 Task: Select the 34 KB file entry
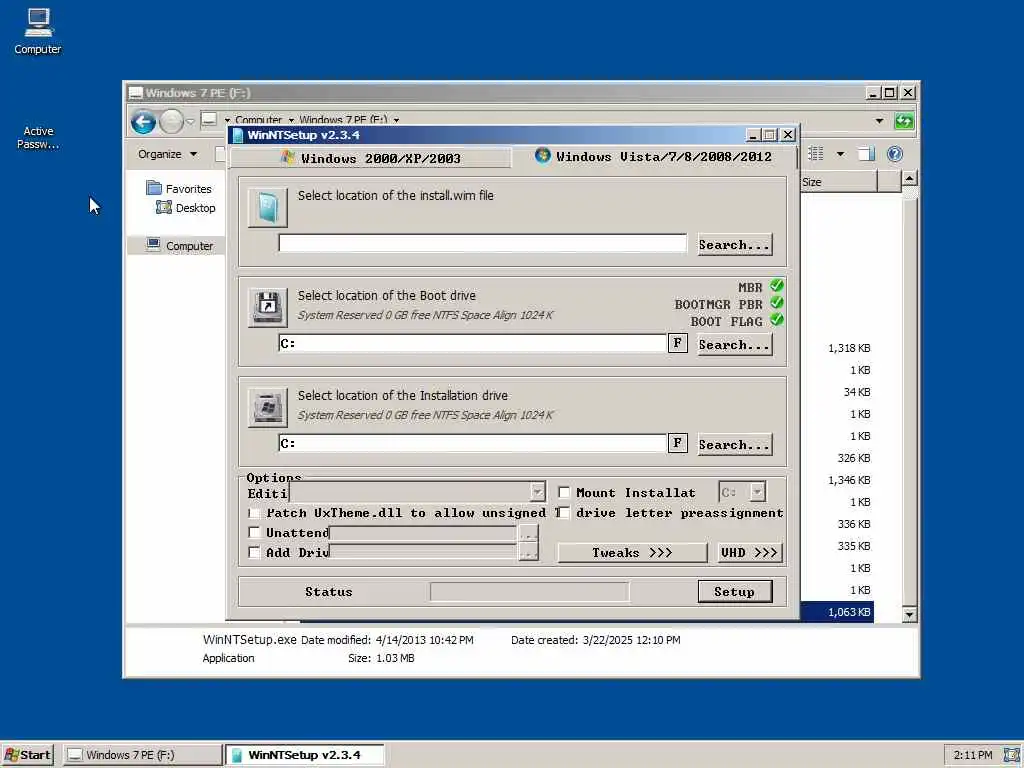click(857, 392)
